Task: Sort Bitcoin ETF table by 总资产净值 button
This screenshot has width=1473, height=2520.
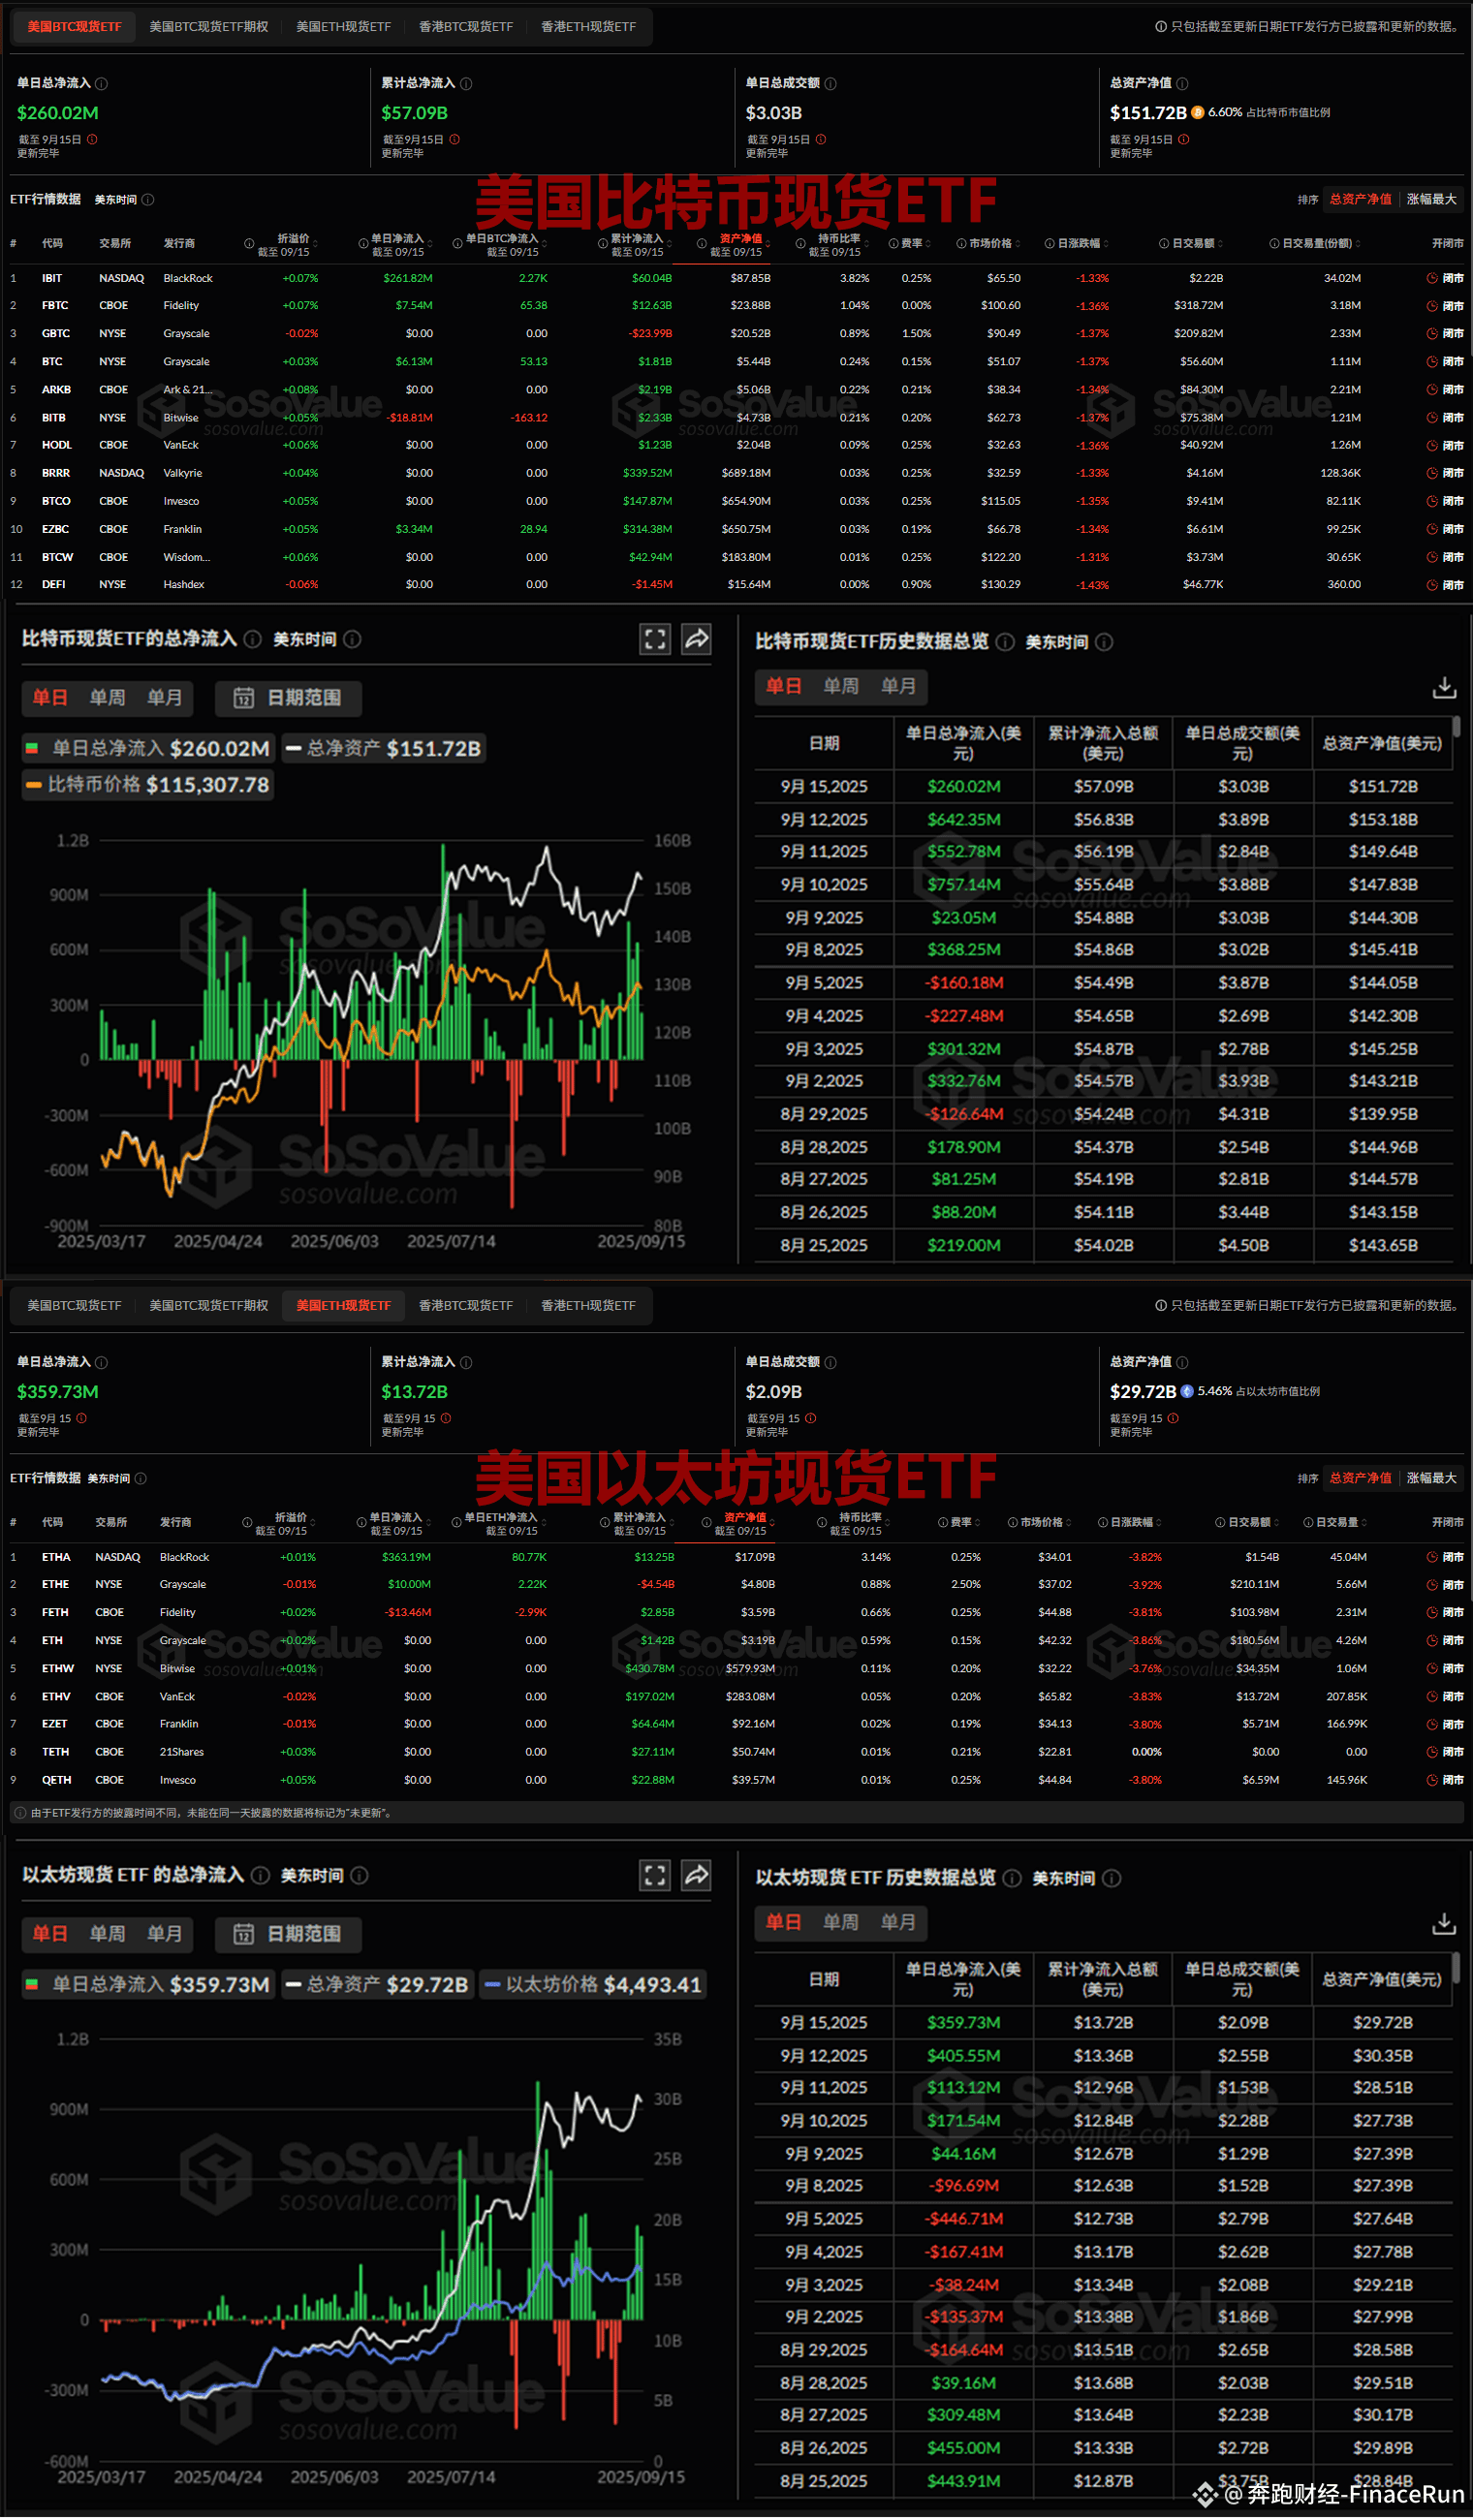Action: [x=1360, y=200]
